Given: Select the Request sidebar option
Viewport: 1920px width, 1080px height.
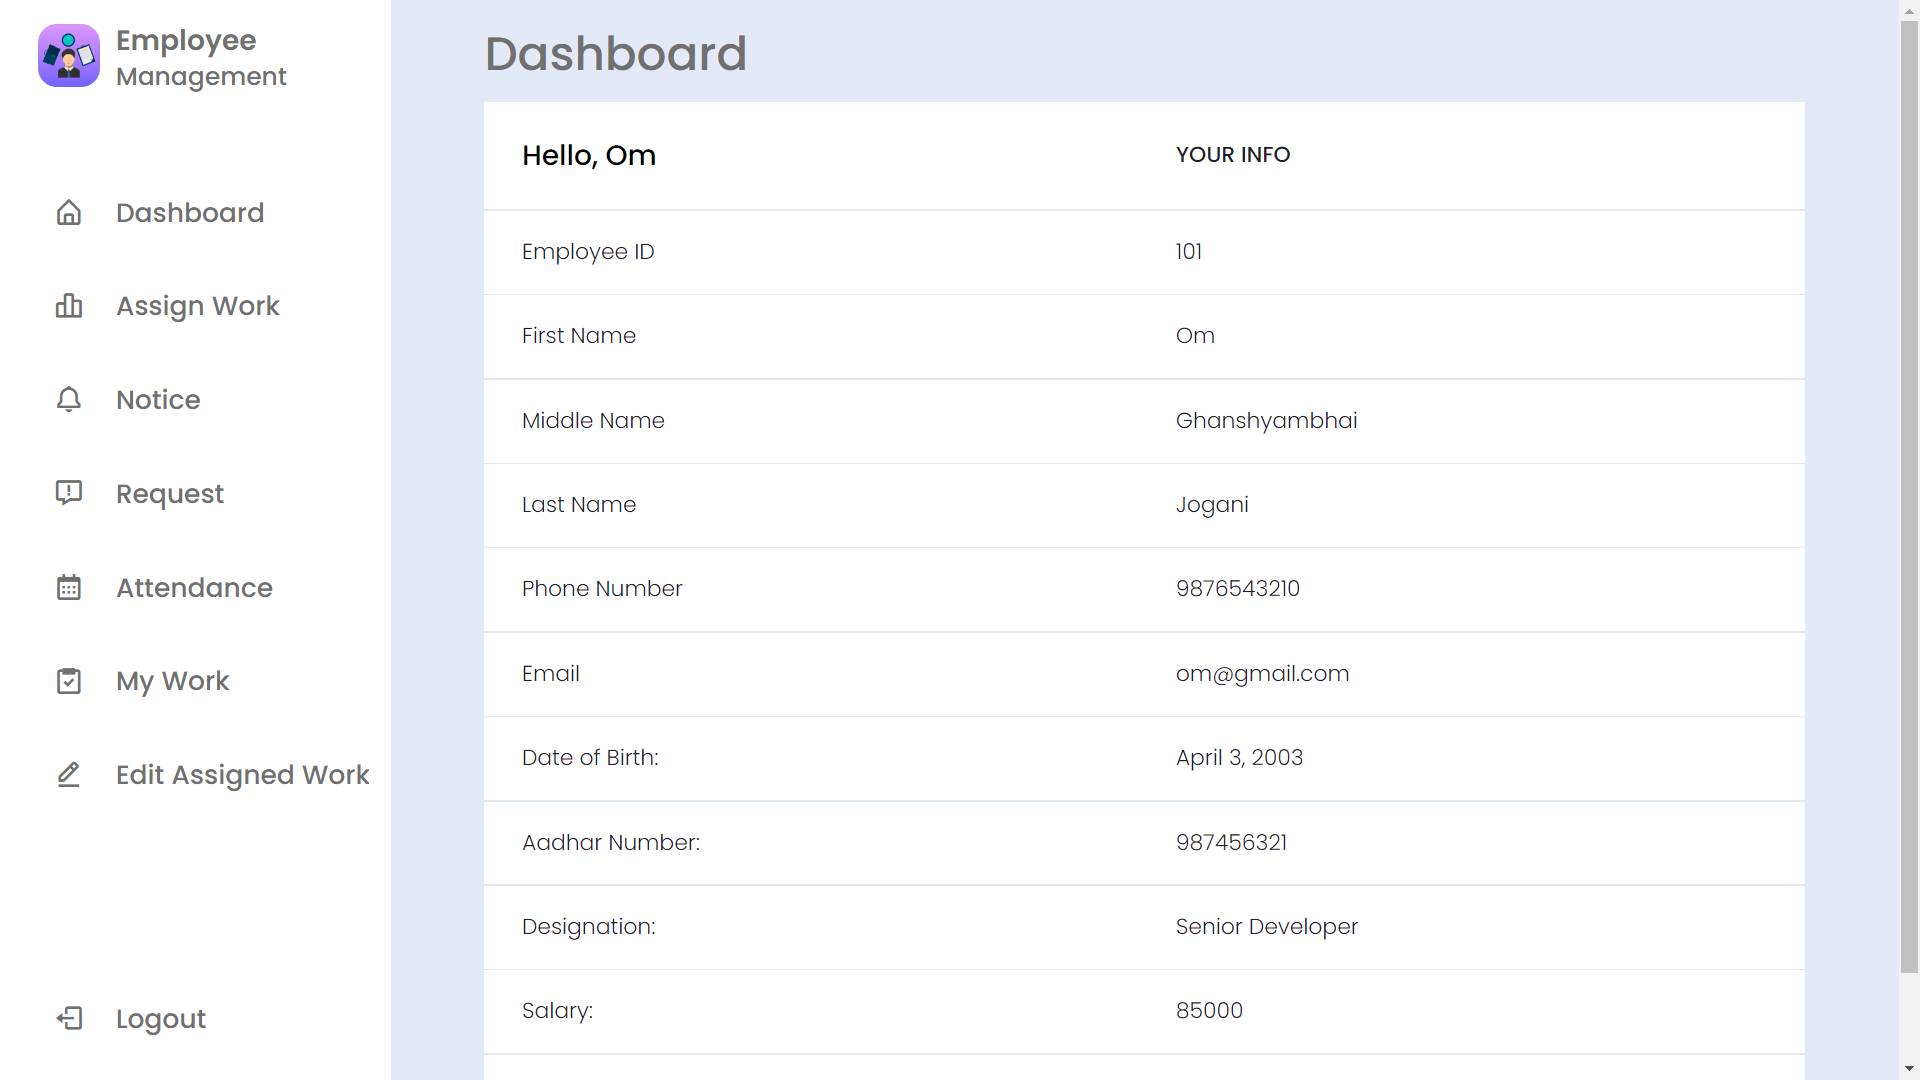Looking at the screenshot, I should (x=169, y=493).
